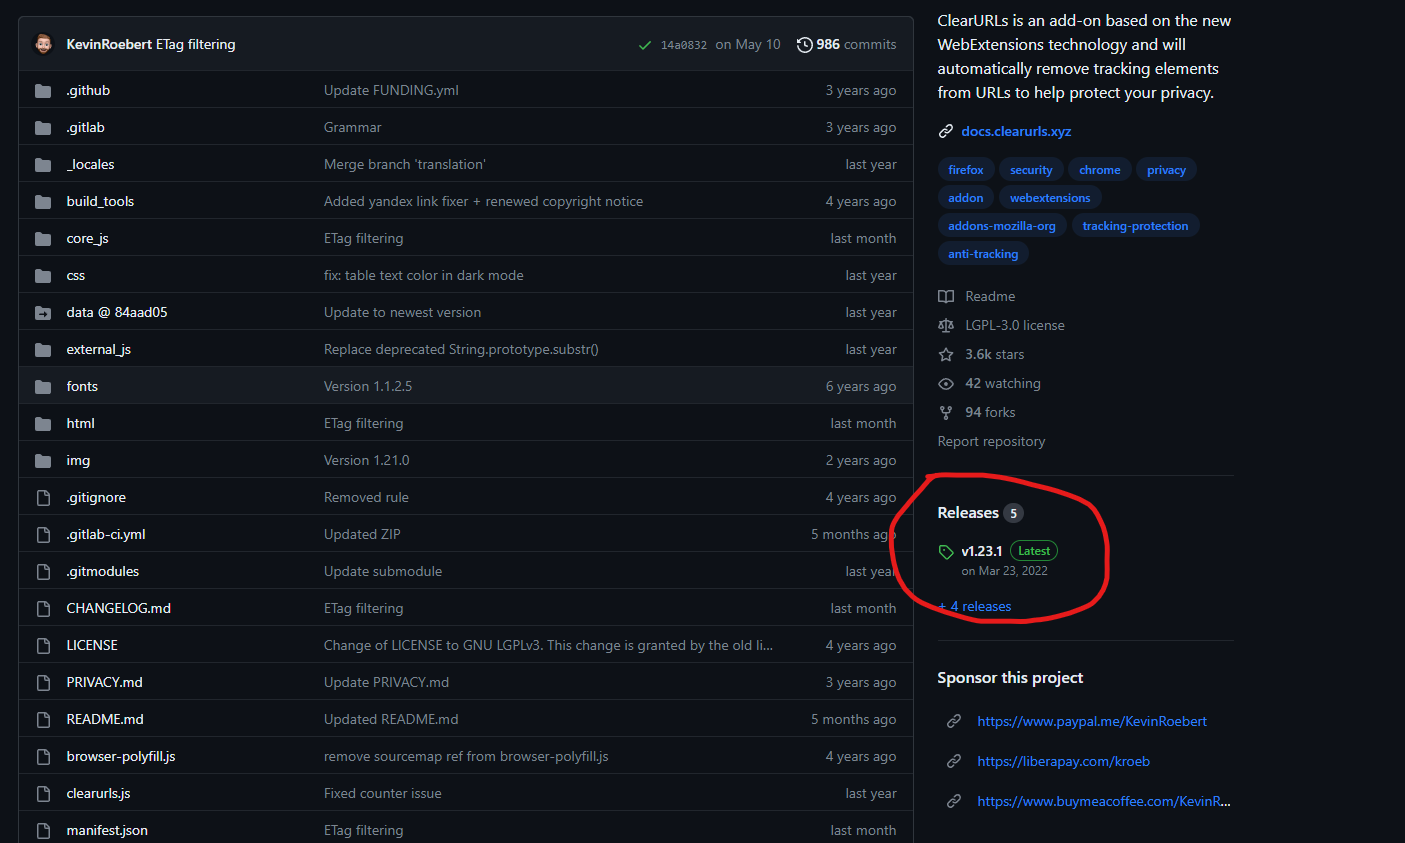Screen dimensions: 1405x843
Task: Click the folder icon beside external_js
Action: tap(43, 350)
